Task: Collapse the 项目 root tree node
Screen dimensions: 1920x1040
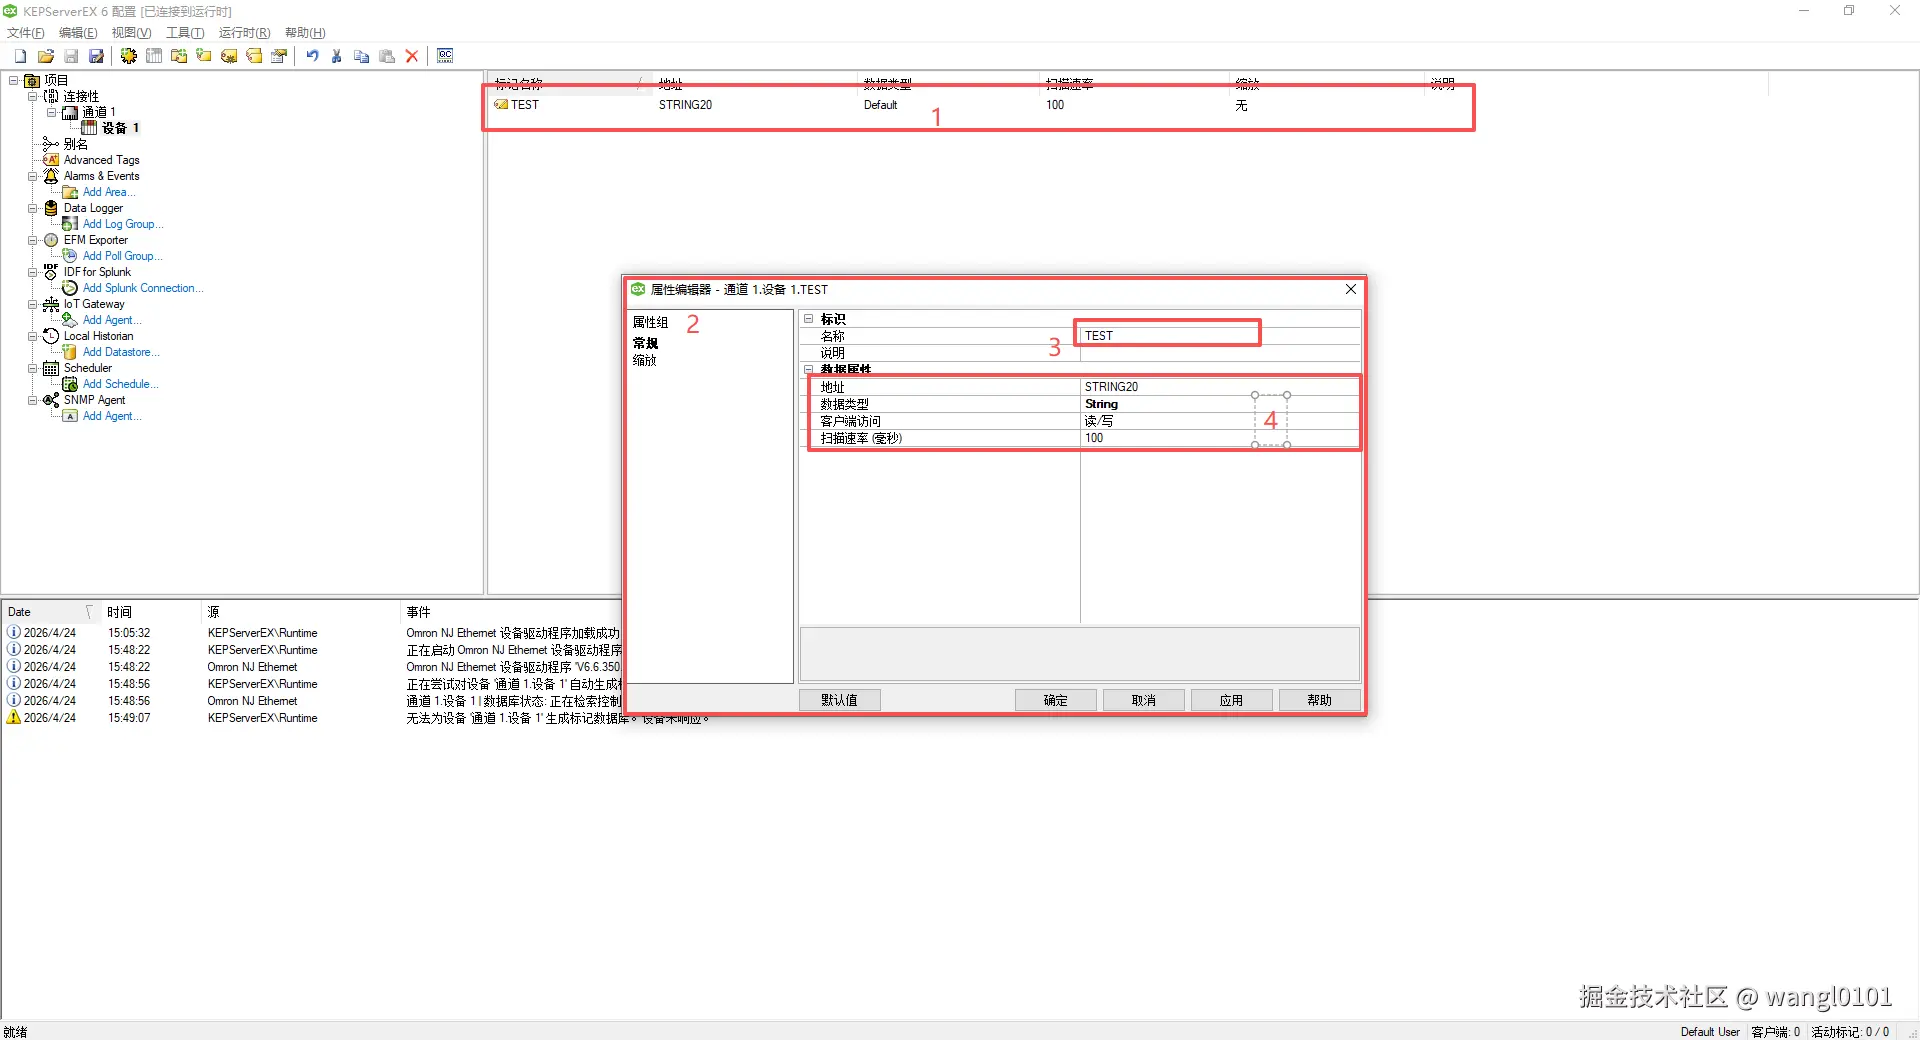Action: (x=13, y=80)
